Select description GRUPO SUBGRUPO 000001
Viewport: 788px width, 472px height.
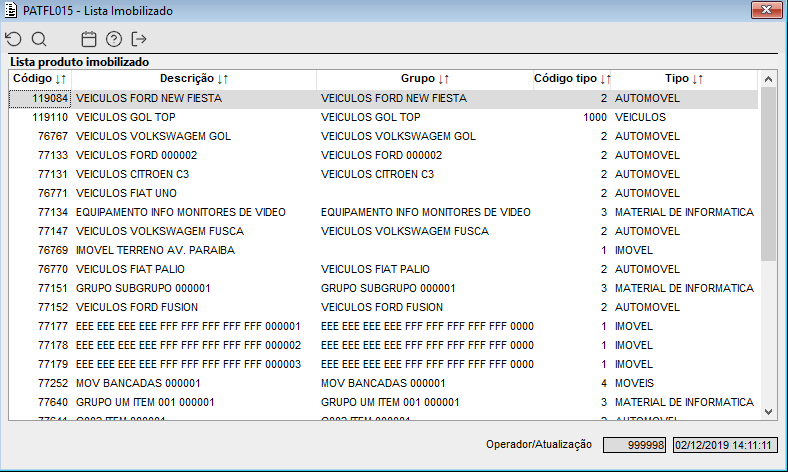pos(143,289)
